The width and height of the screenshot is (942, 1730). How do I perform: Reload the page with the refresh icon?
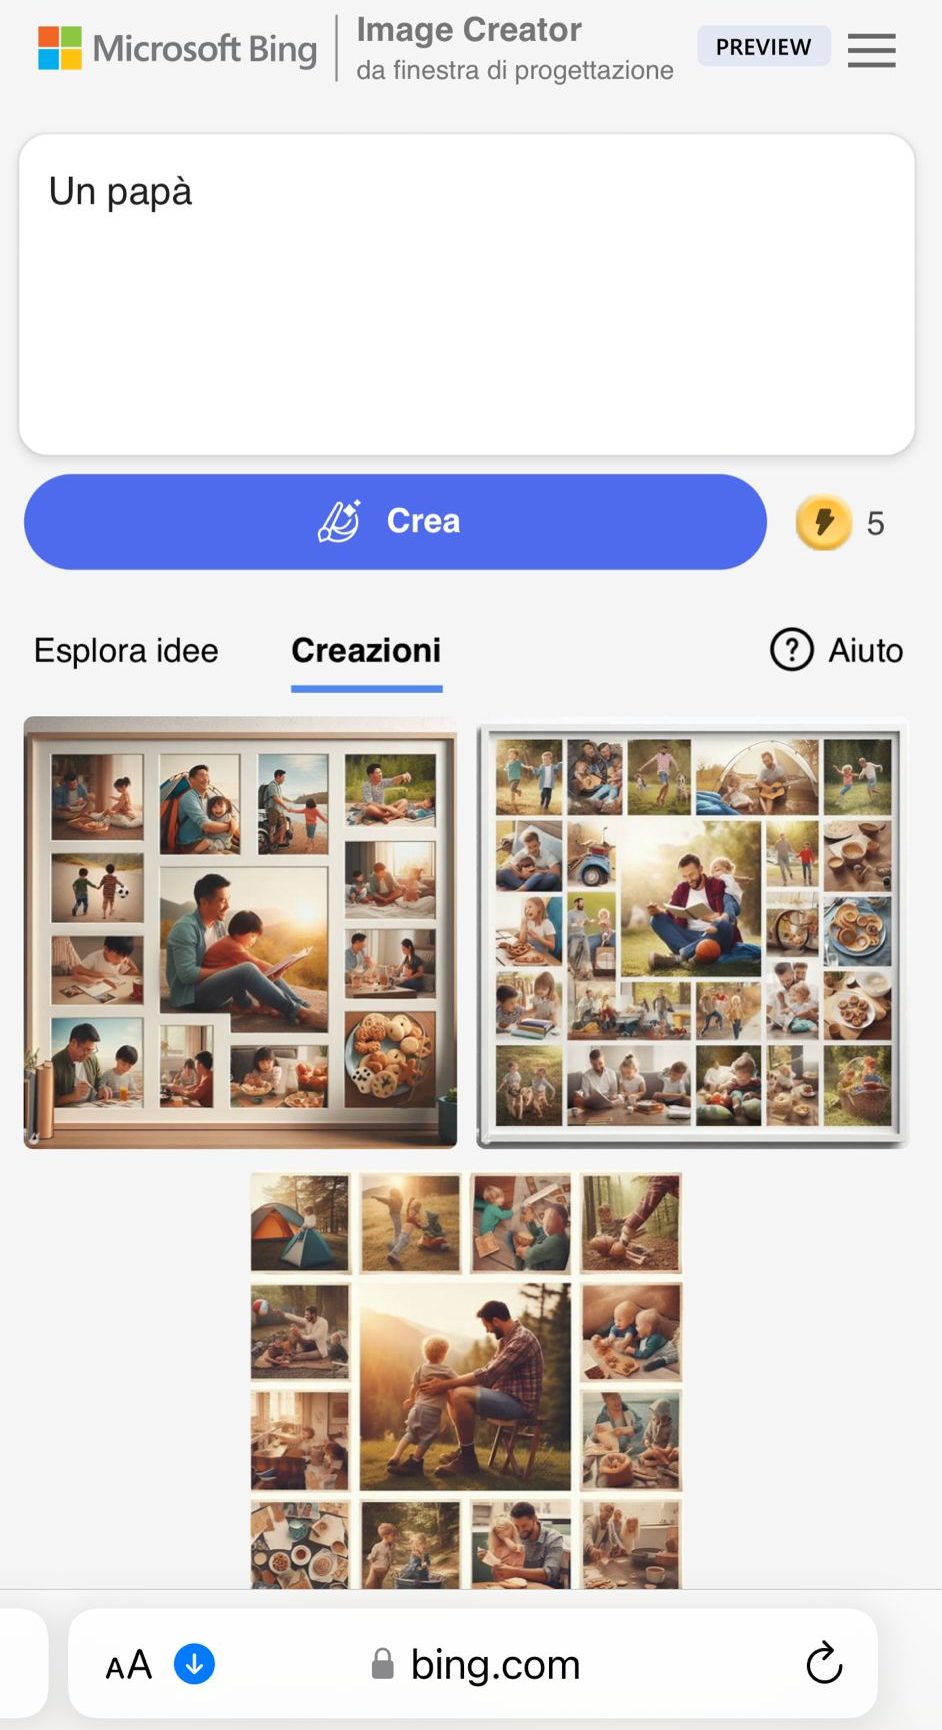coord(824,1663)
